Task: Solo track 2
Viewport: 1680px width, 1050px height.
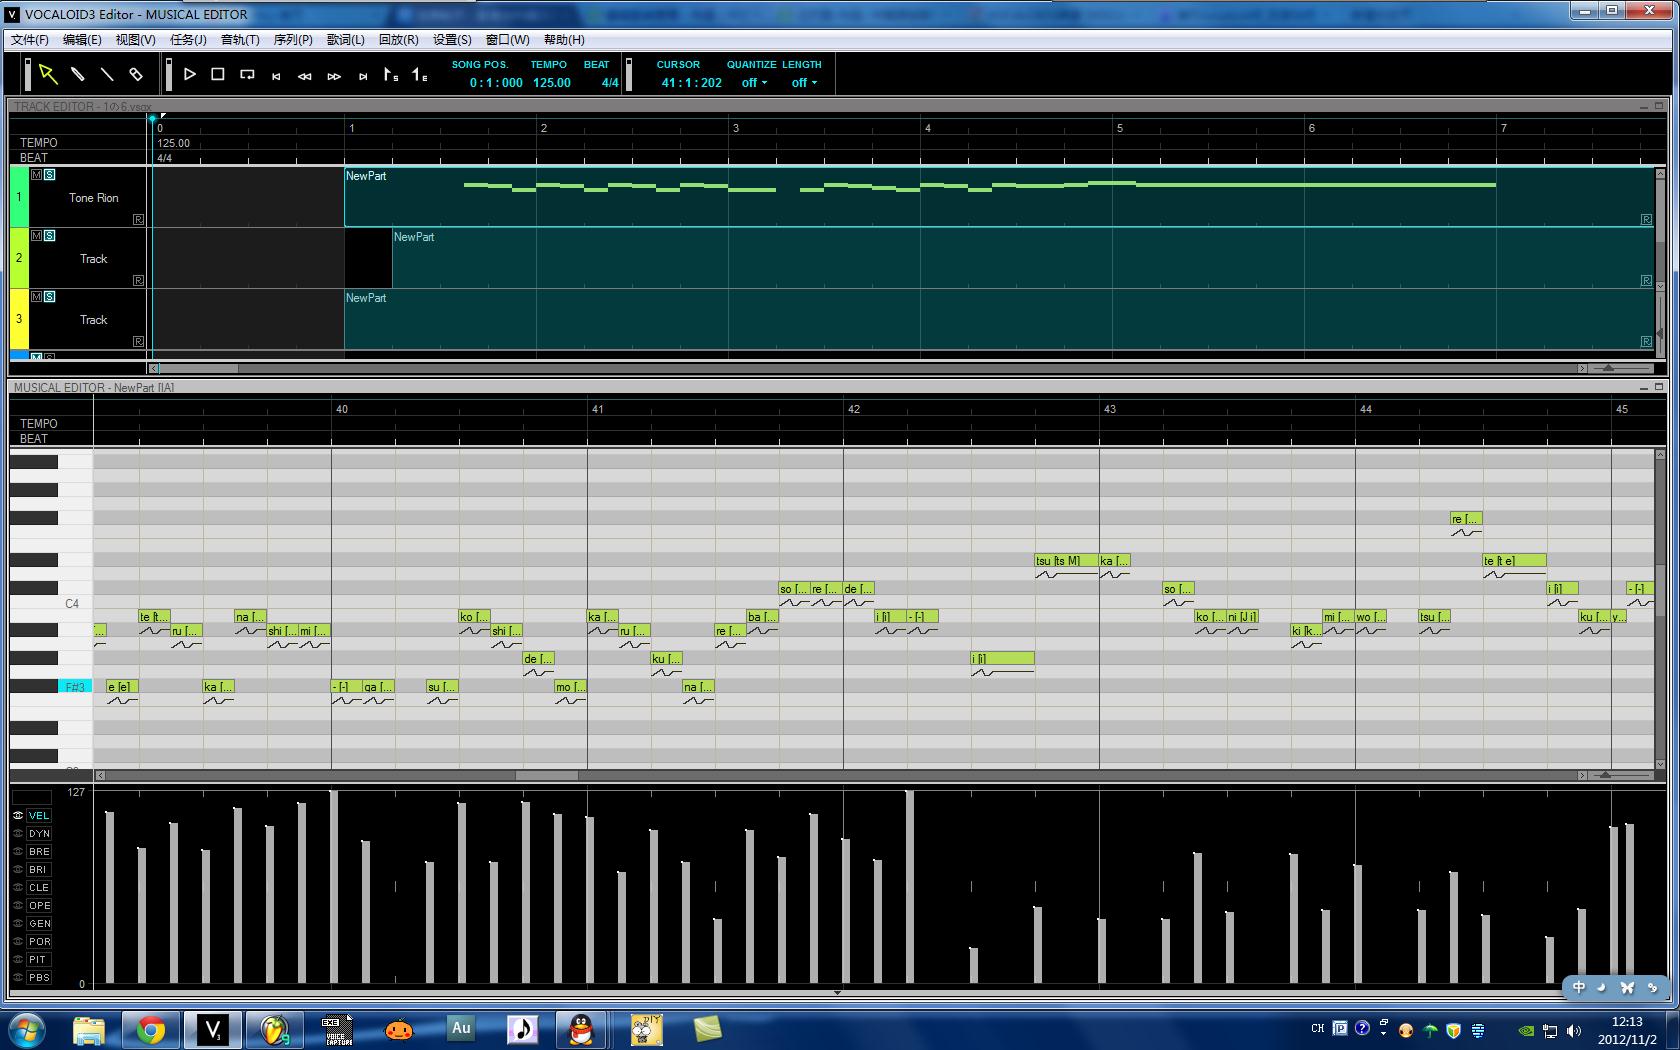Action: pyautogui.click(x=49, y=235)
